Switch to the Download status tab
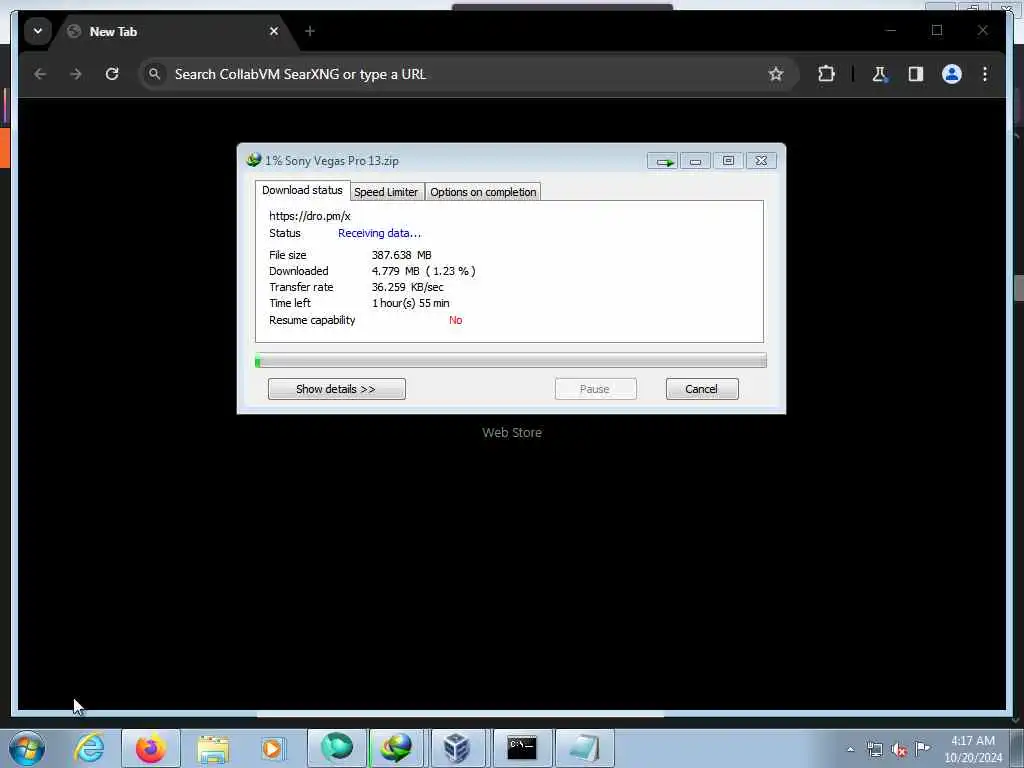This screenshot has height=768, width=1024. (302, 191)
